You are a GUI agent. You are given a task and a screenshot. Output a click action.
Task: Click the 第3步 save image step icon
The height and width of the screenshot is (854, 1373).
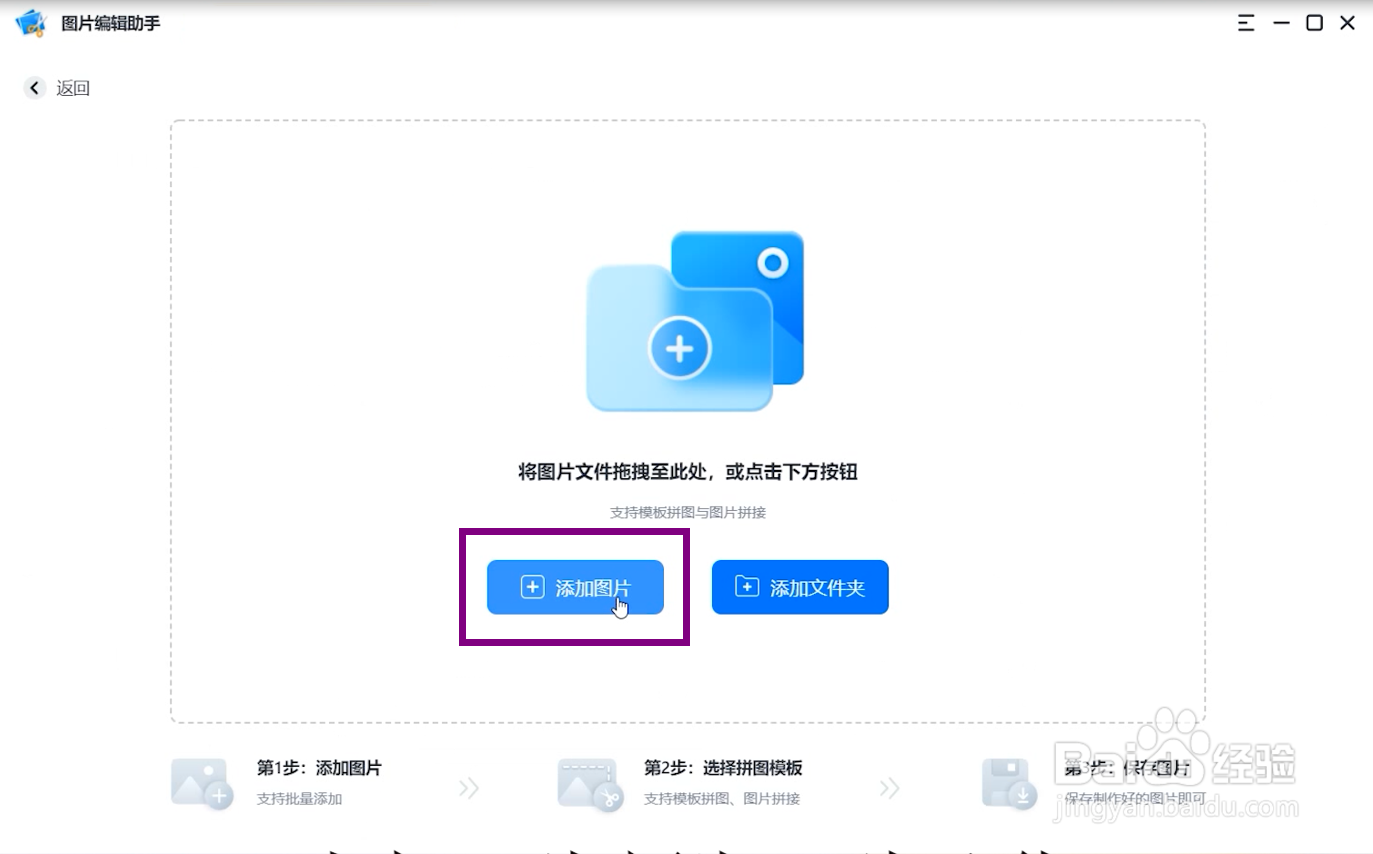(1009, 783)
